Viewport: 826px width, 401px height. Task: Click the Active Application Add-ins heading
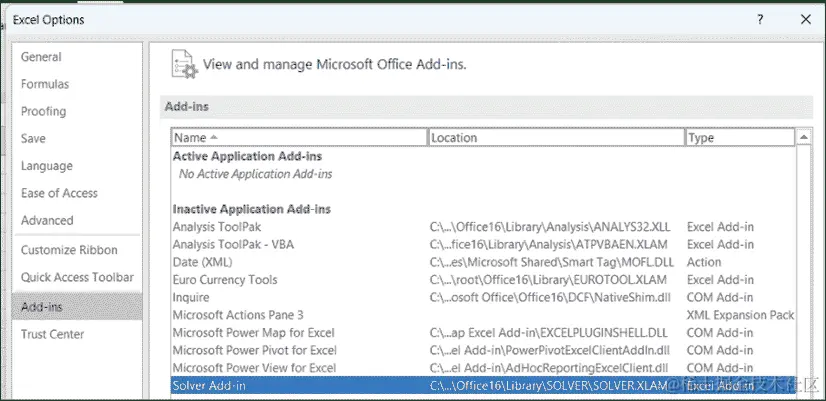pyautogui.click(x=248, y=157)
